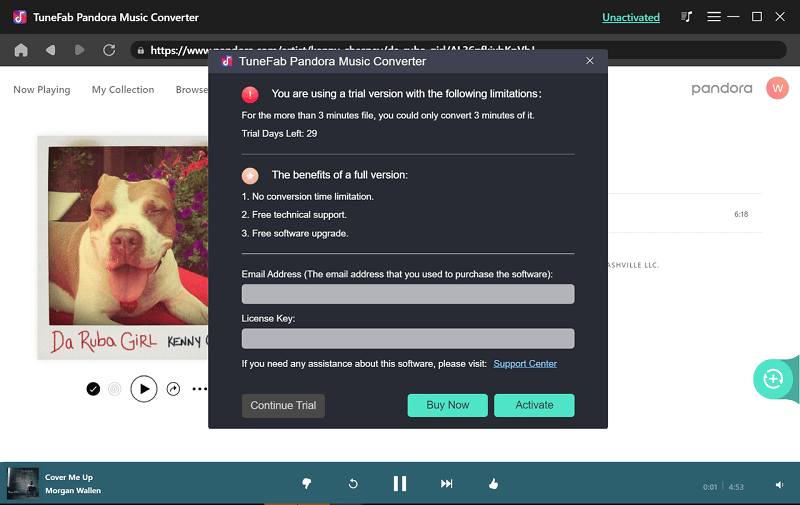
Task: Go back using the left arrow icon
Action: coord(50,50)
